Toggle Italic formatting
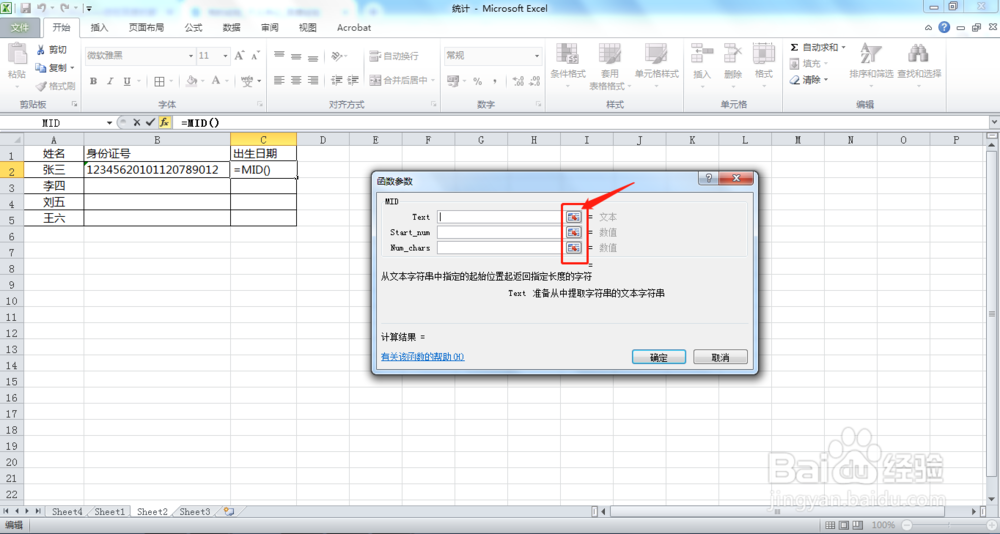Screen dimensions: 1000x534 click(110, 81)
